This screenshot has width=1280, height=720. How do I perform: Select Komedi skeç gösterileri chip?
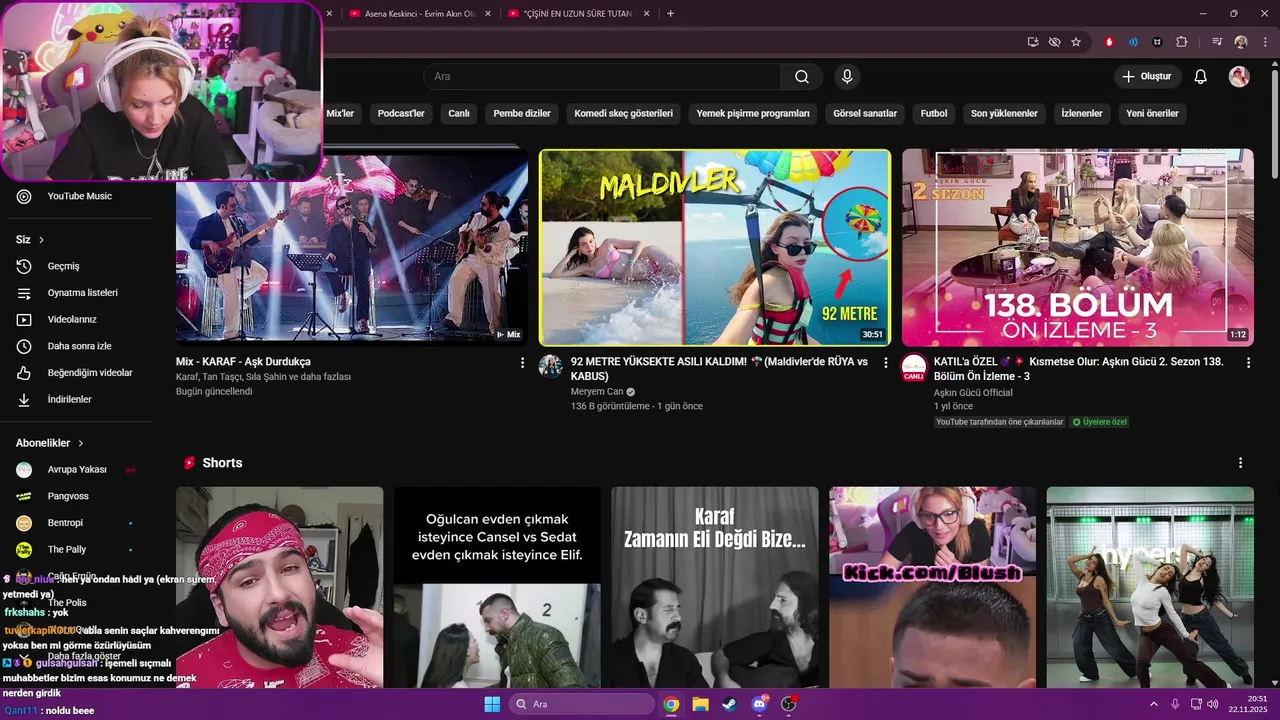[x=623, y=114]
